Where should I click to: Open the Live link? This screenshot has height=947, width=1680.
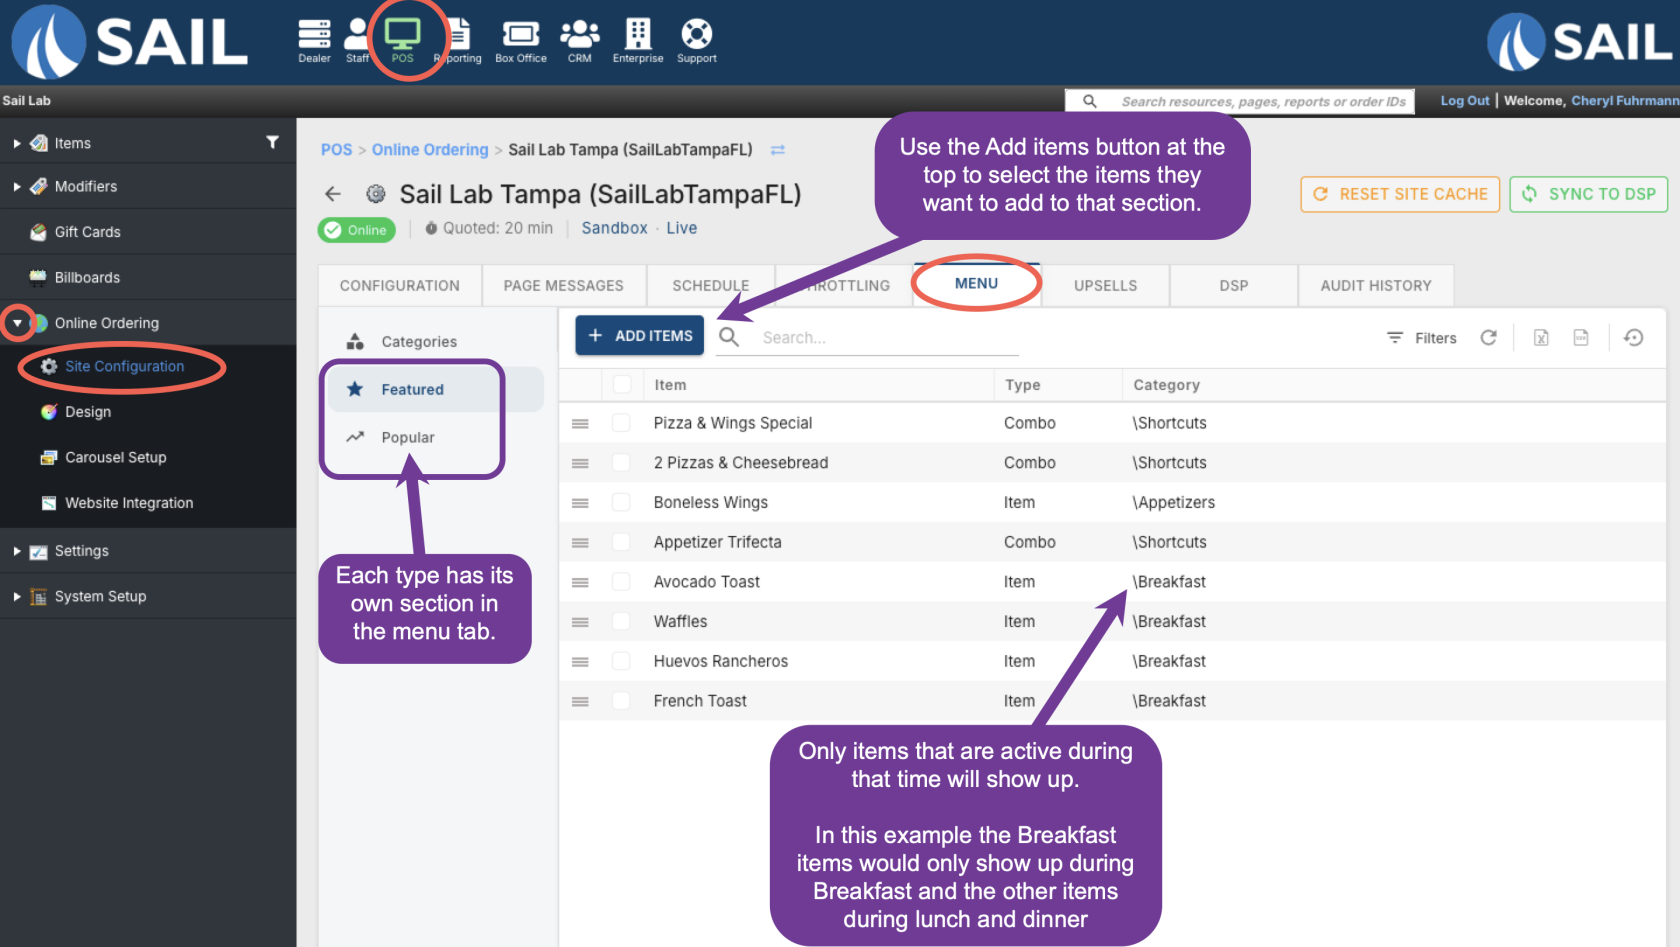(x=682, y=228)
